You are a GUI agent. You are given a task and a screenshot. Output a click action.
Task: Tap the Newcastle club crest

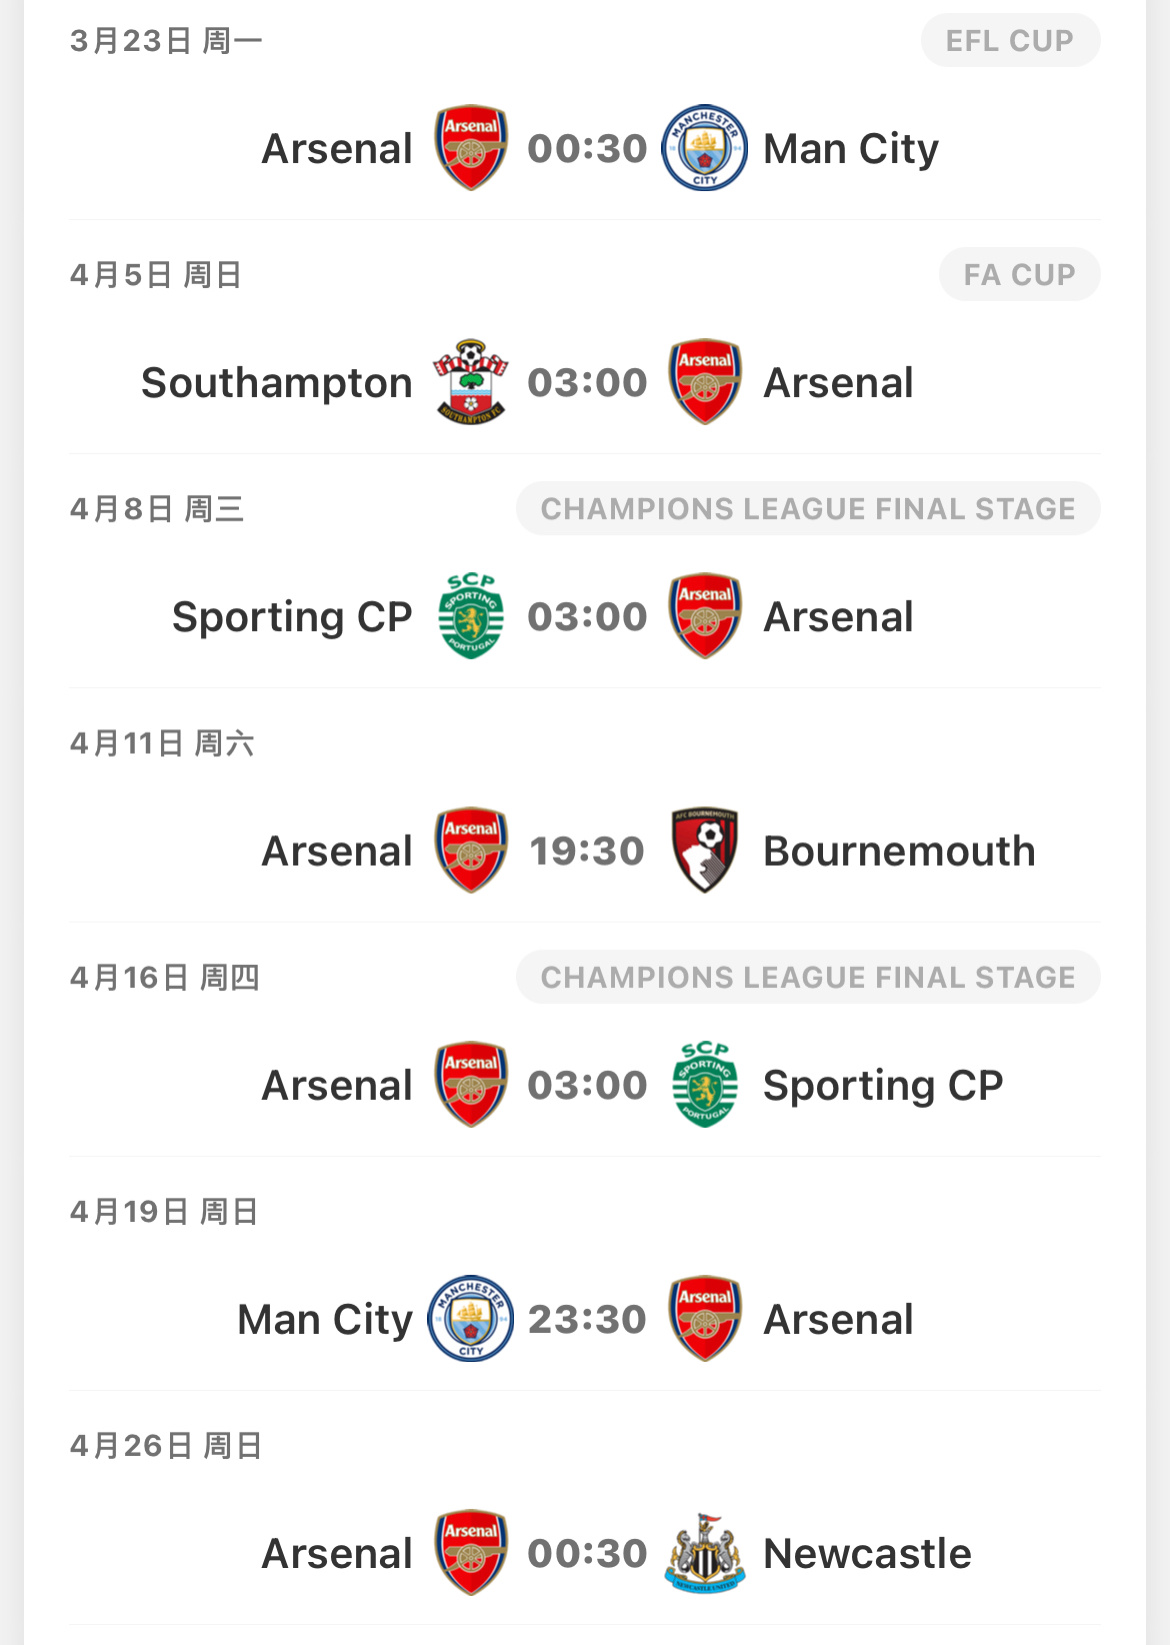704,1553
